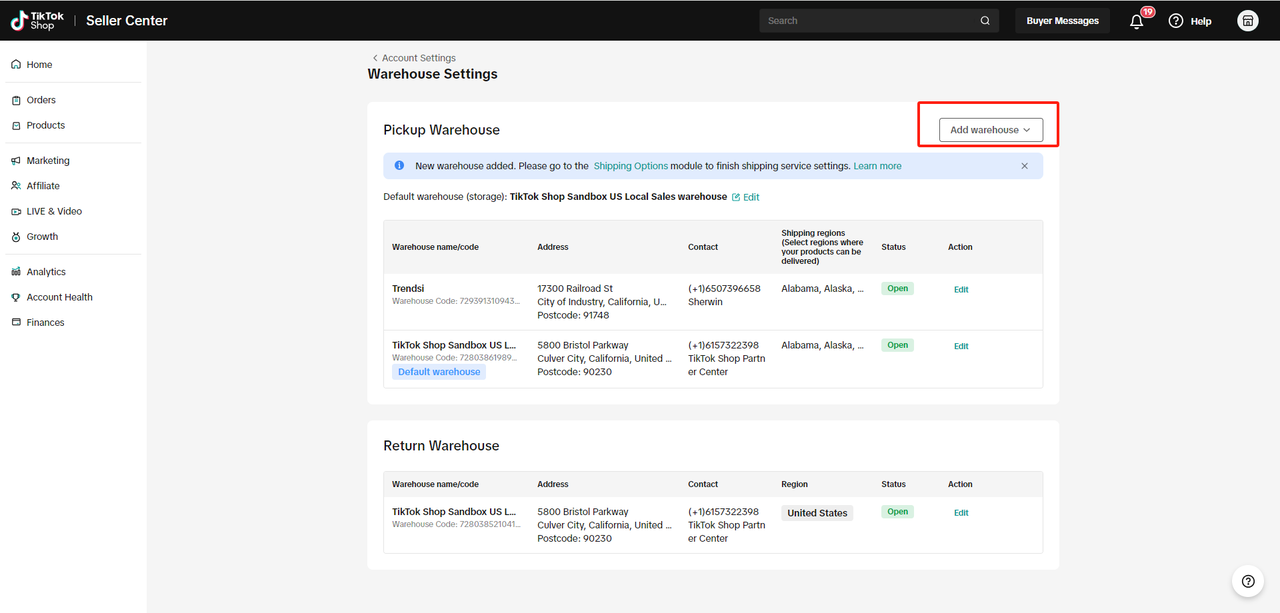Open Orders in the sidebar
1280x613 pixels.
click(41, 100)
